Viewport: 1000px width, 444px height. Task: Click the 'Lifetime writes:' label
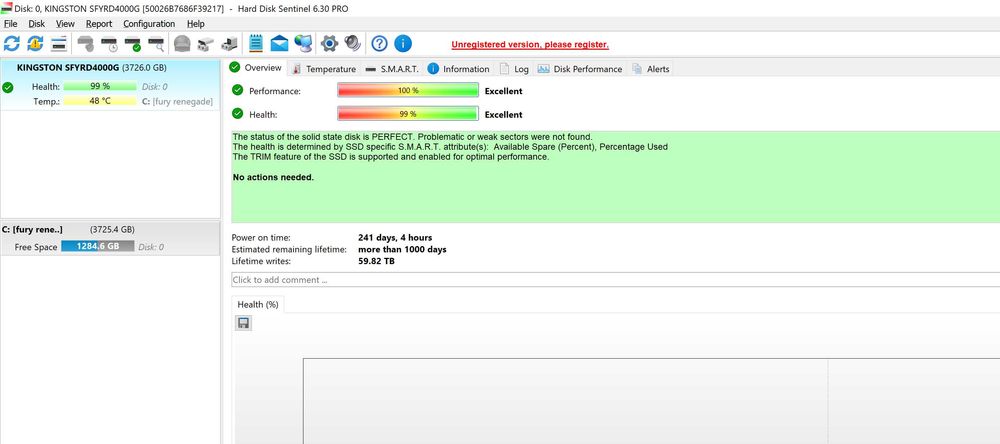(261, 261)
